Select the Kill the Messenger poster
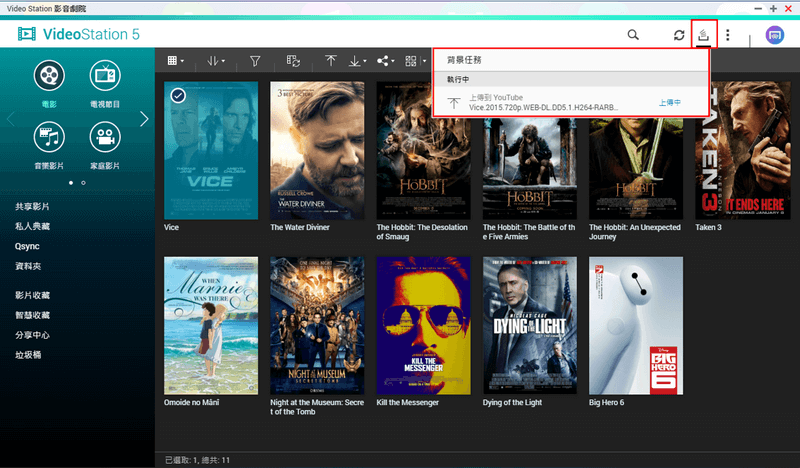This screenshot has width=800, height=468. tap(423, 326)
